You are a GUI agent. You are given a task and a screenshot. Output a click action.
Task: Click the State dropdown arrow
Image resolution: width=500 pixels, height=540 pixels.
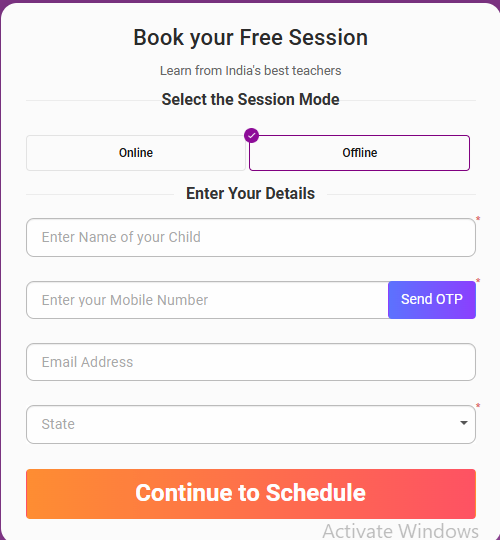[x=464, y=423]
